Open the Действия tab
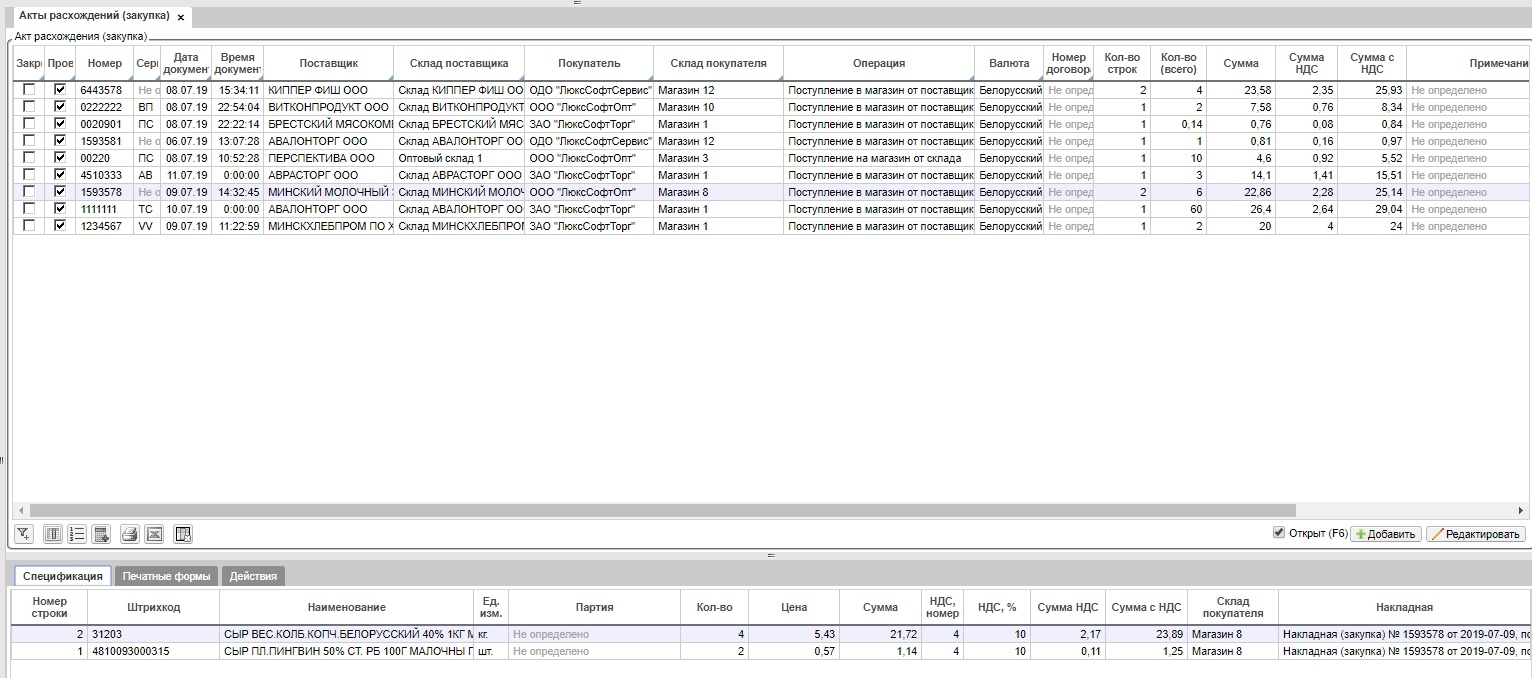This screenshot has width=1532, height=678. [253, 576]
